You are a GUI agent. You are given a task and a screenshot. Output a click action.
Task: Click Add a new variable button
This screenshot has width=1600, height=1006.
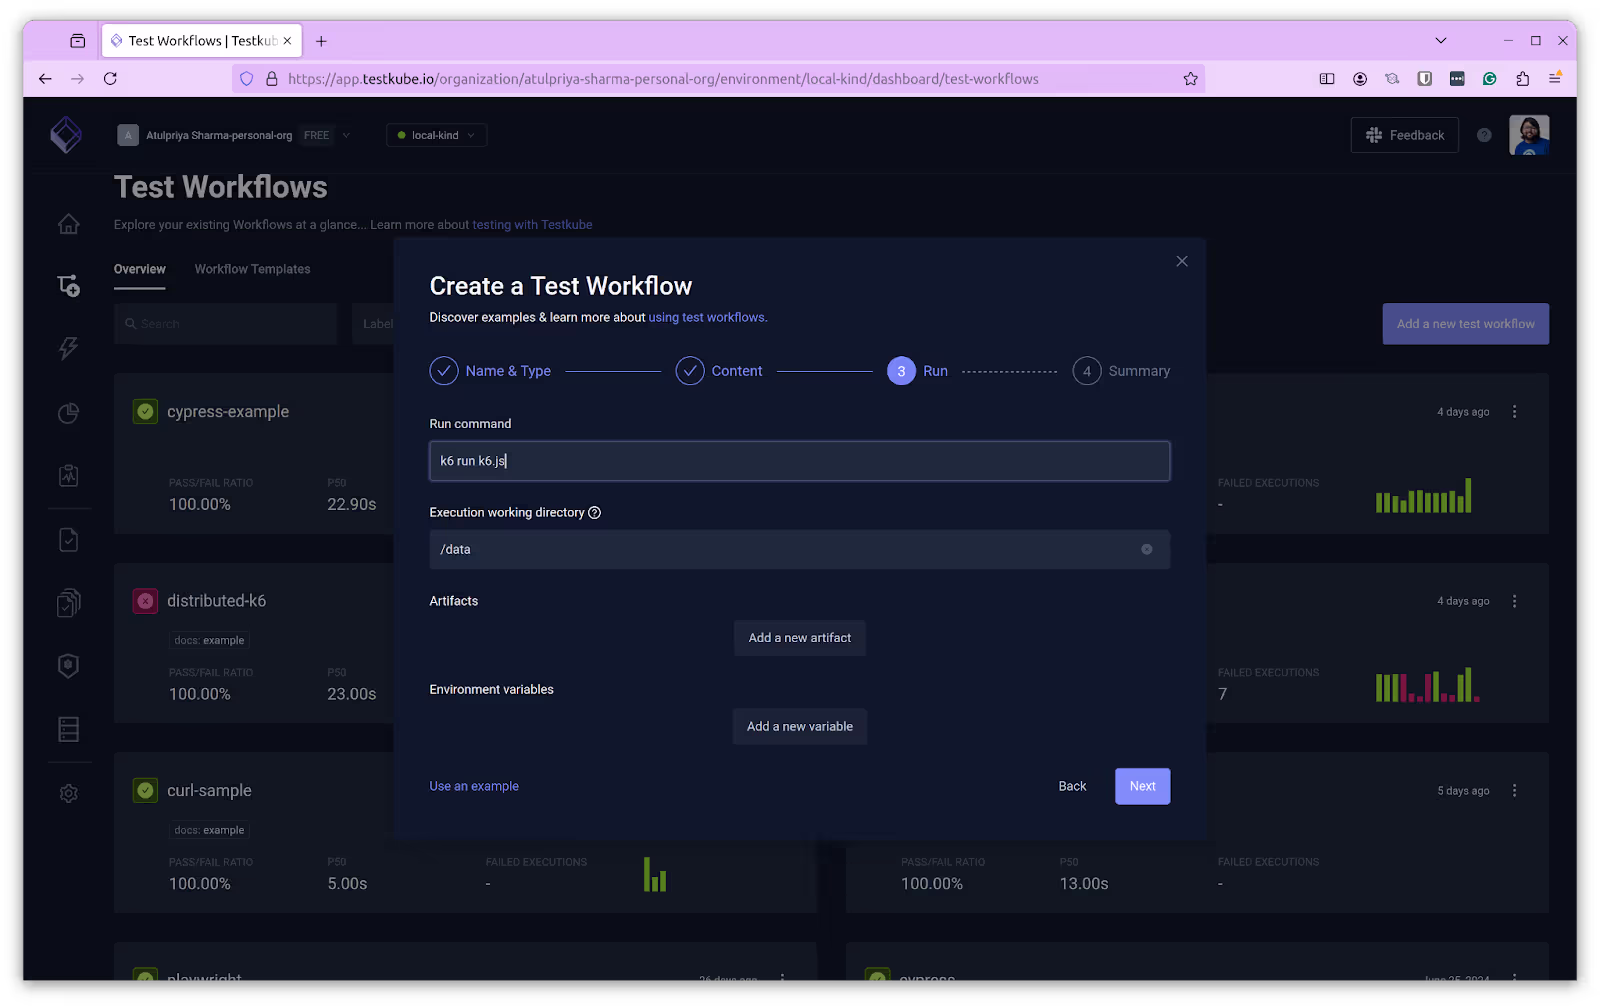pos(800,727)
